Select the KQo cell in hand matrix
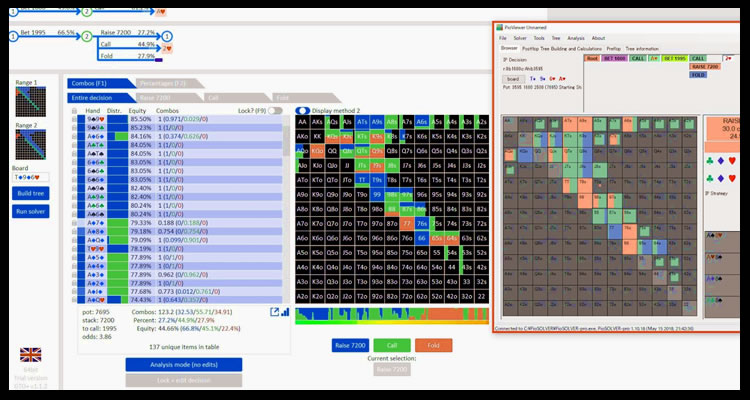 pyautogui.click(x=317, y=151)
